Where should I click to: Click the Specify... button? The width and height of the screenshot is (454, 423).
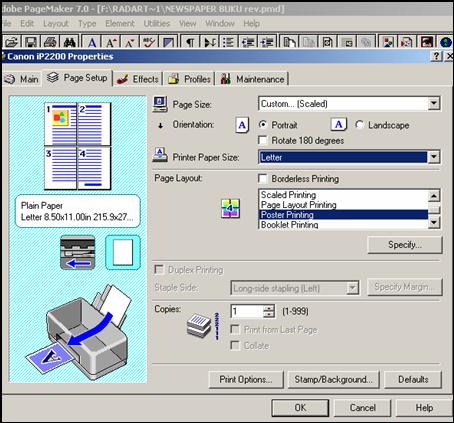405,245
